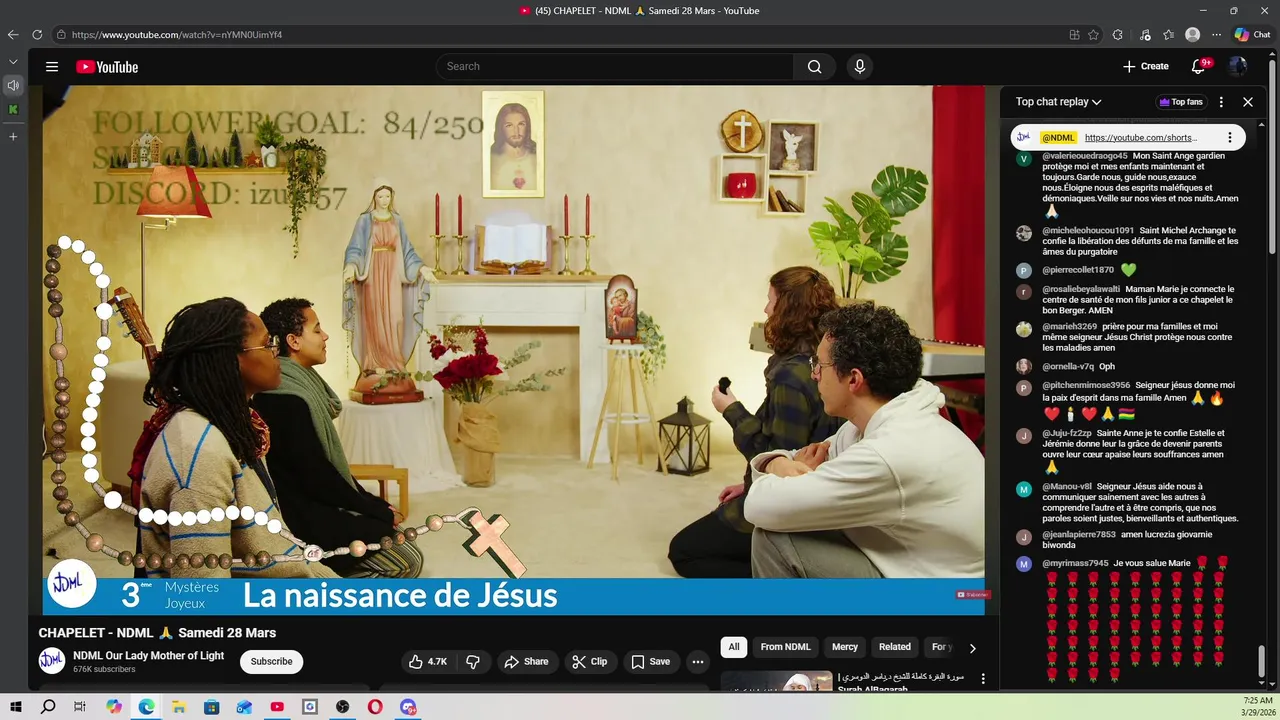
Task: Select the From NDML filter chip
Action: [x=786, y=647]
